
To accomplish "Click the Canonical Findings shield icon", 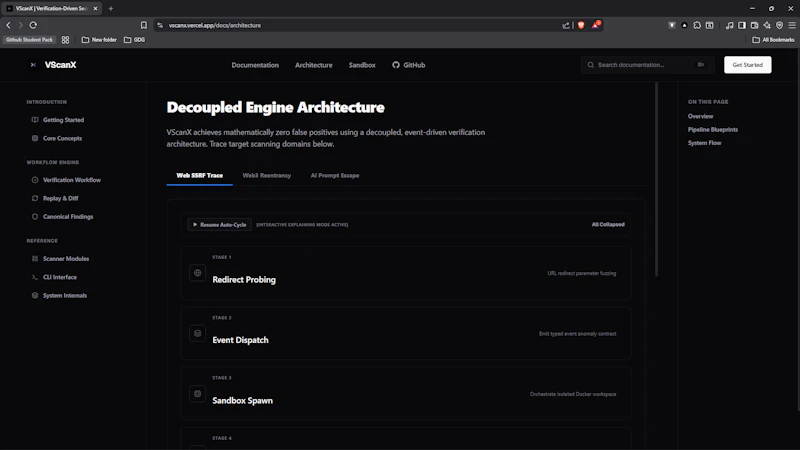I will click(35, 217).
